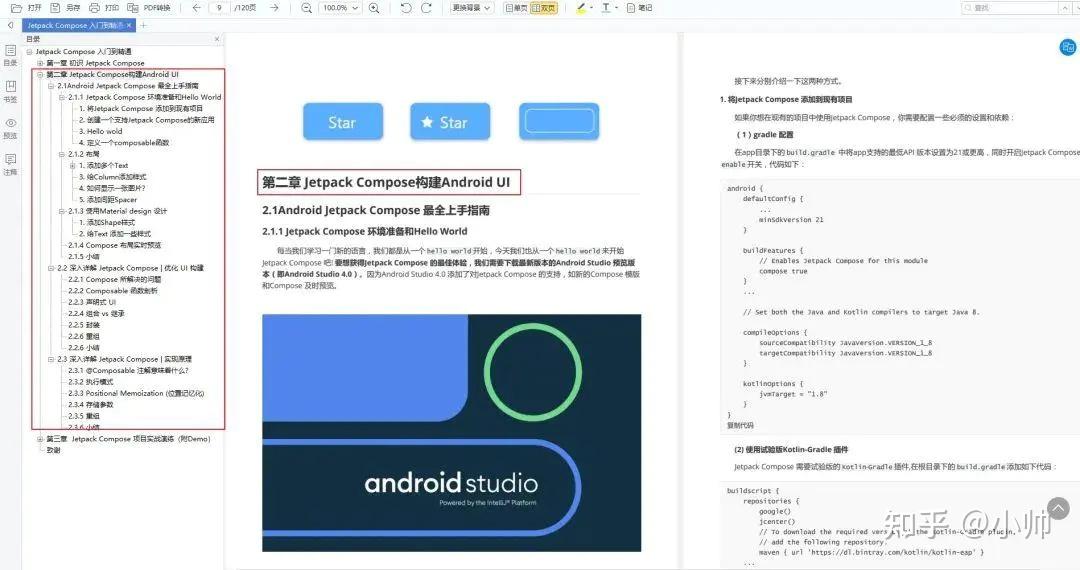This screenshot has width=1080, height=570.
Task: Open the 笔记 (Notes) tool
Action: click(x=639, y=8)
